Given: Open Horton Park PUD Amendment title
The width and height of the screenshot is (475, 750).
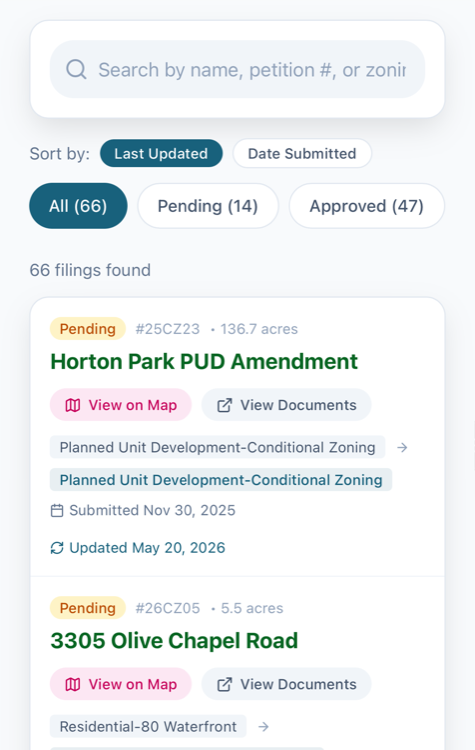Looking at the screenshot, I should point(204,361).
